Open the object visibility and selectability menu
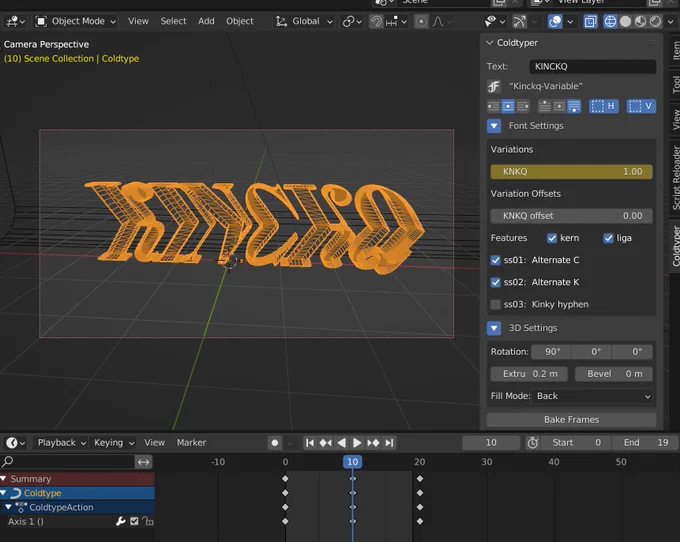Screen dimensions: 680x542 point(495,21)
